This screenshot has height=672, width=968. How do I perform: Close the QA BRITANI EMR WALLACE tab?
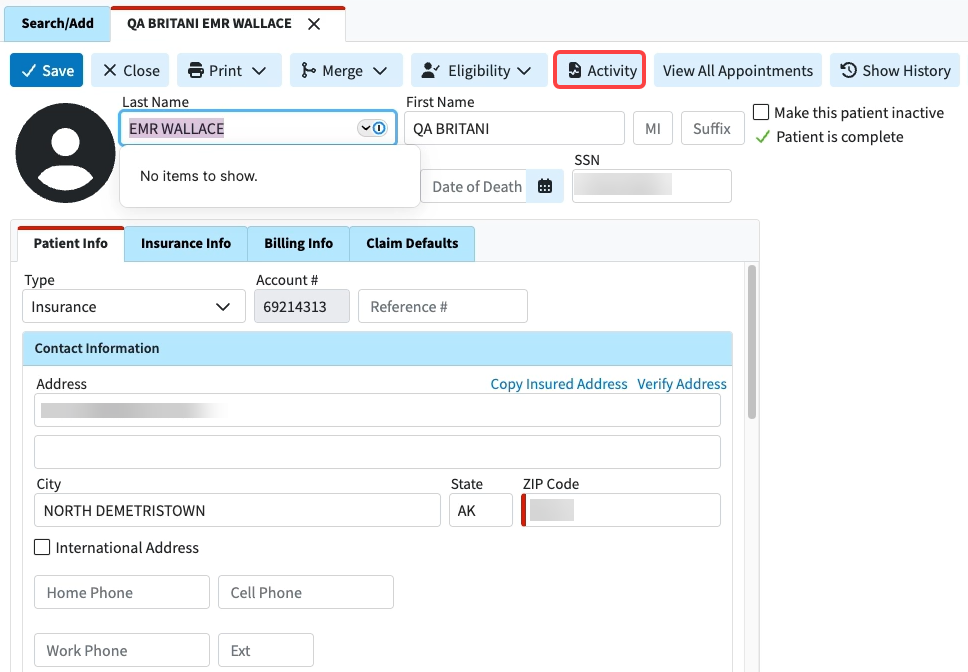(314, 24)
